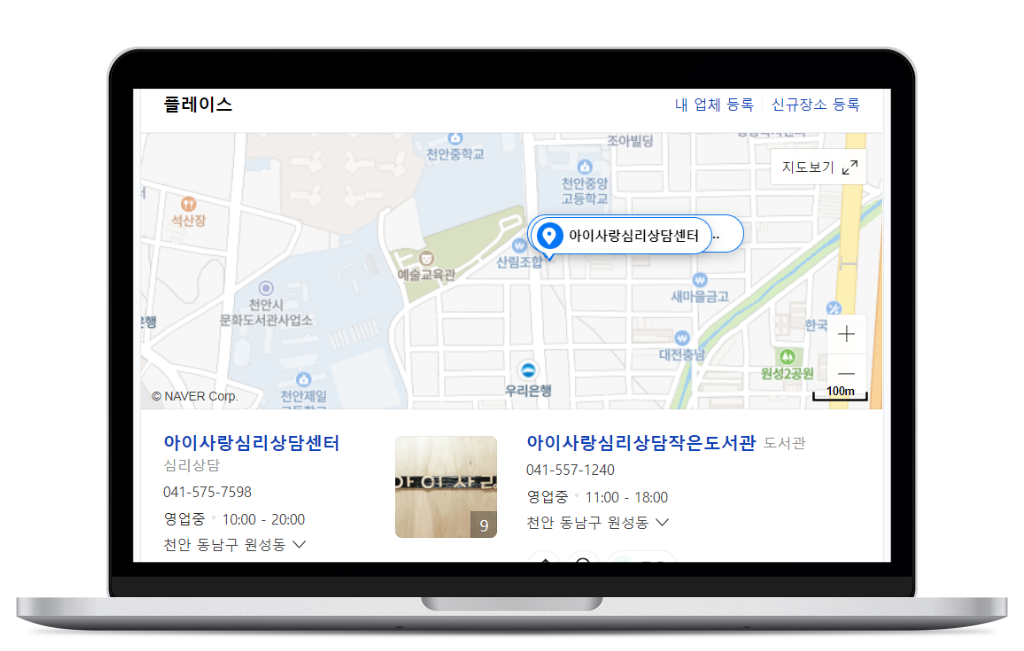Click the 대전충남 bank icon on map
Viewport: 1024px width, 651px height.
point(682,338)
